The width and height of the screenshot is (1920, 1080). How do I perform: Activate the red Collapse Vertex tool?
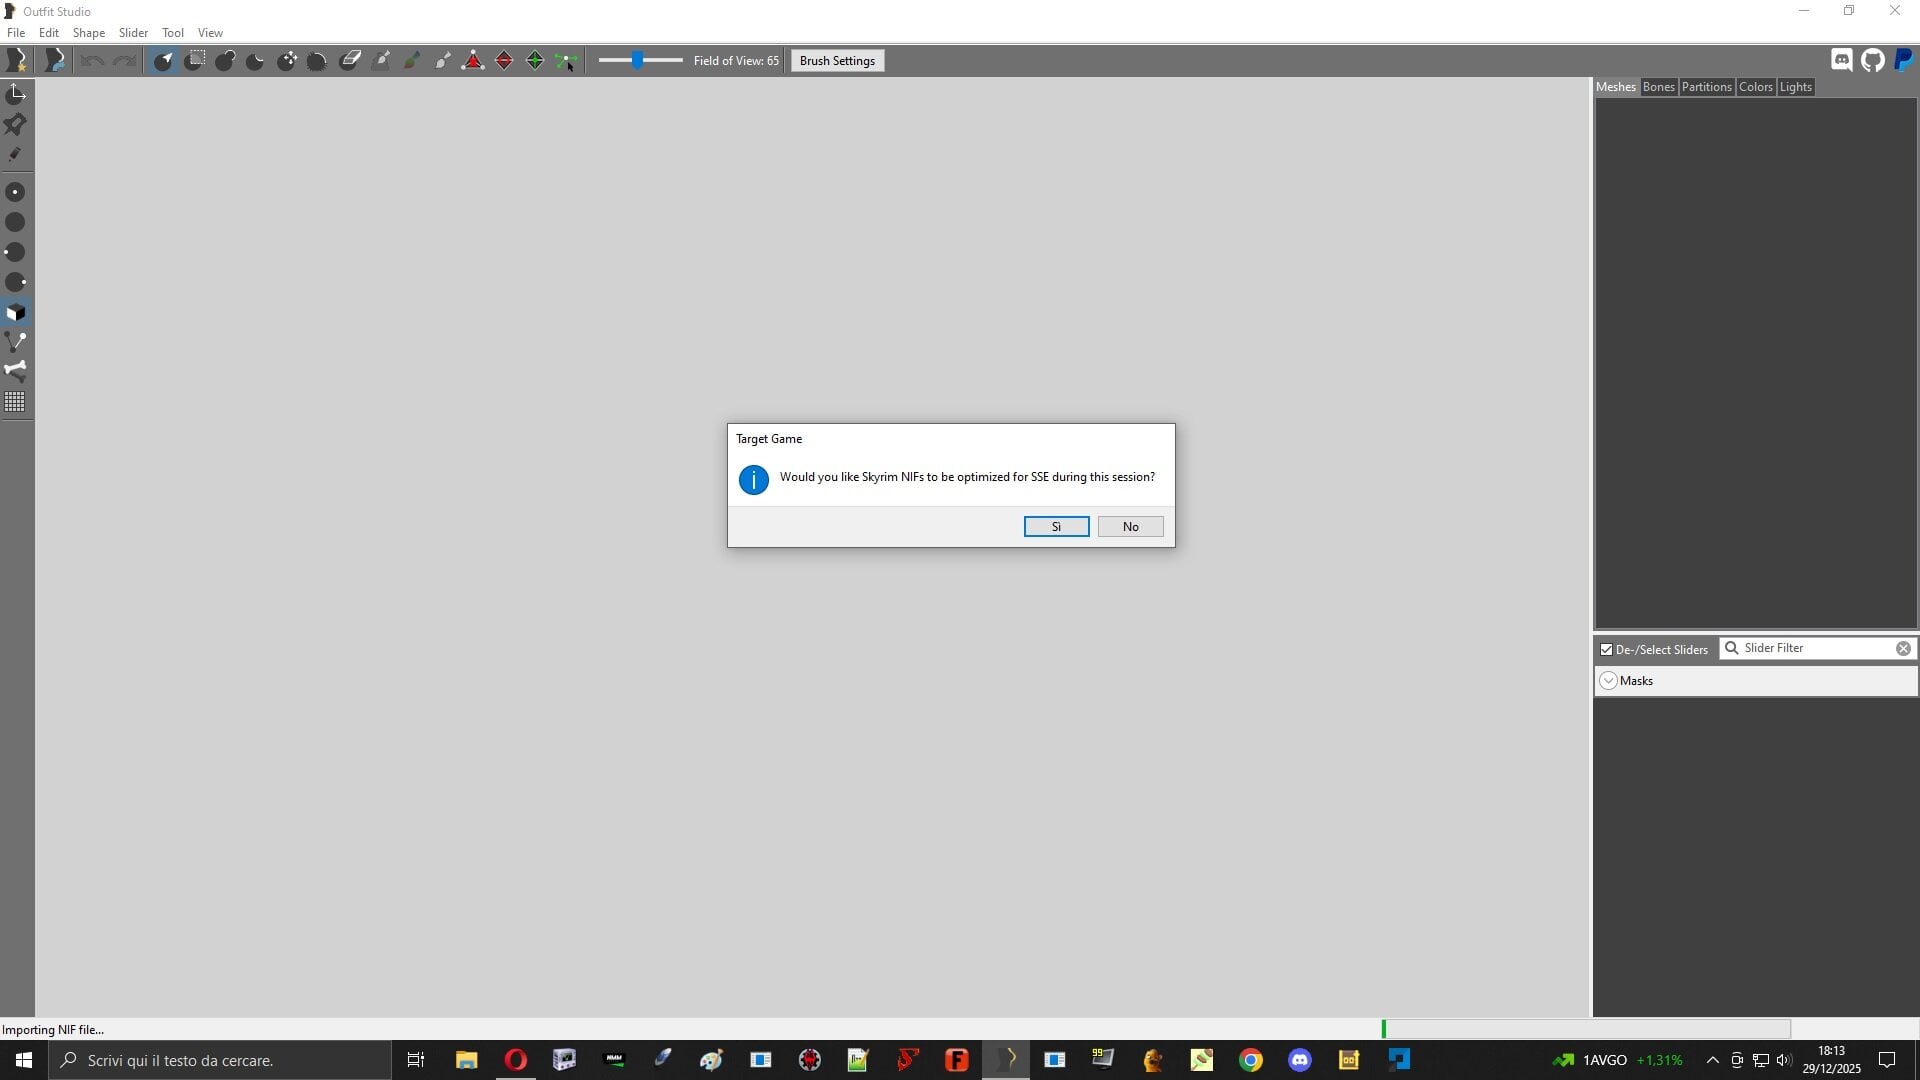(x=473, y=61)
